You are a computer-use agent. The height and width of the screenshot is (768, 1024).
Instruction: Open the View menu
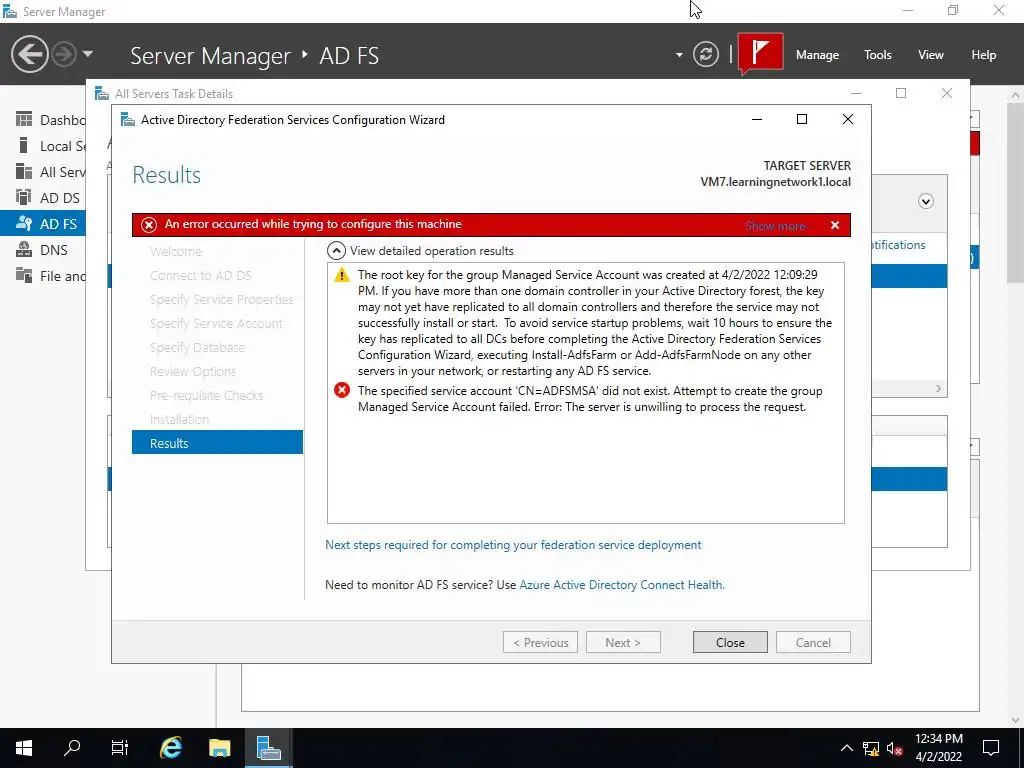(930, 55)
